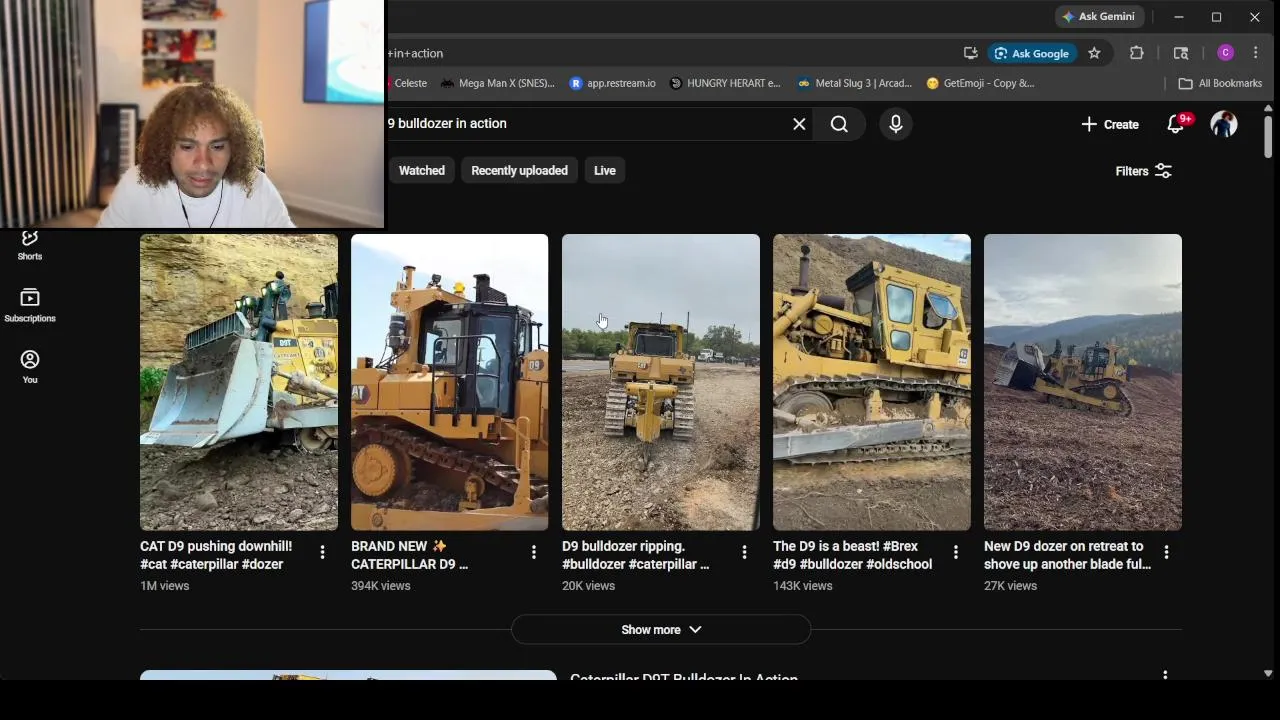The height and width of the screenshot is (720, 1280).
Task: Open the CAT D9 pushing downhill short thumbnail
Action: [x=239, y=382]
